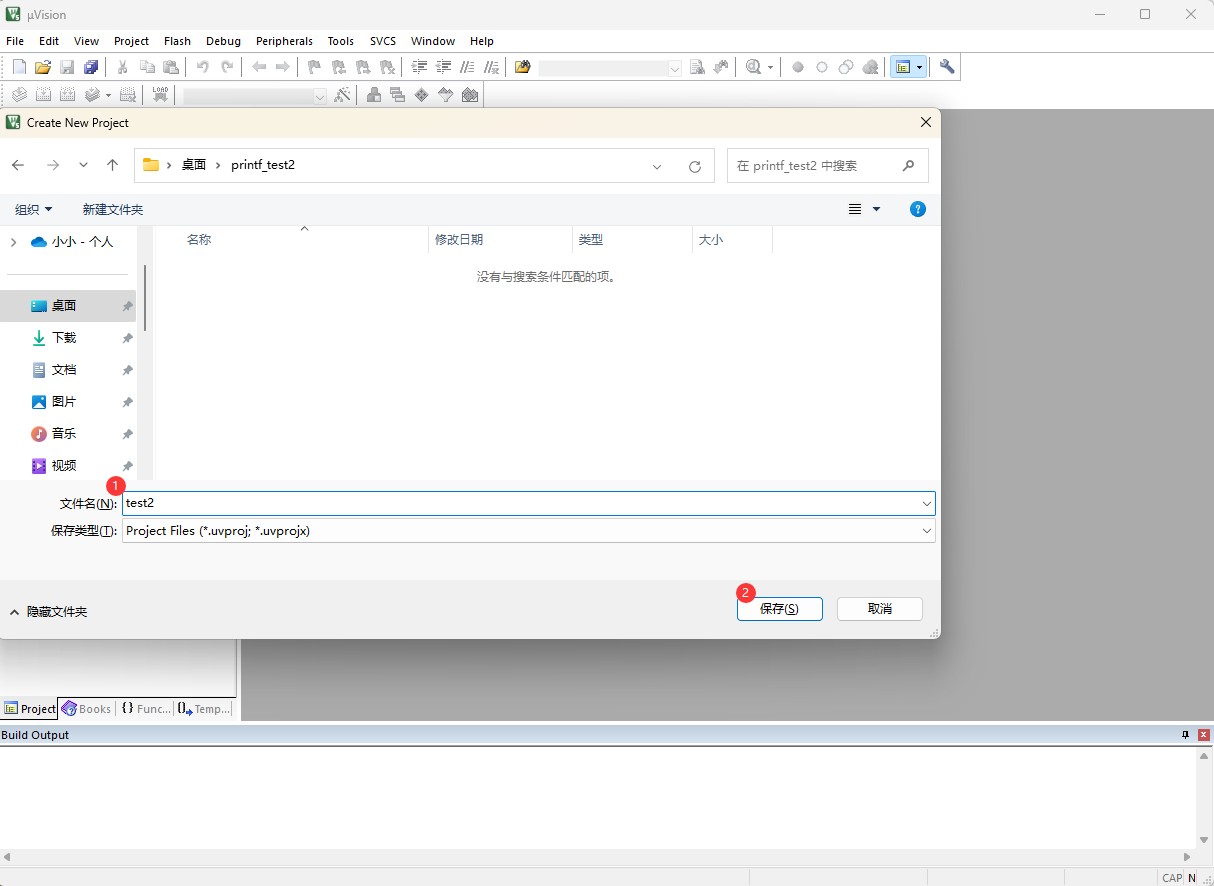Screen dimensions: 1214x886
Task: Click the 保存(S) button
Action: coord(779,608)
